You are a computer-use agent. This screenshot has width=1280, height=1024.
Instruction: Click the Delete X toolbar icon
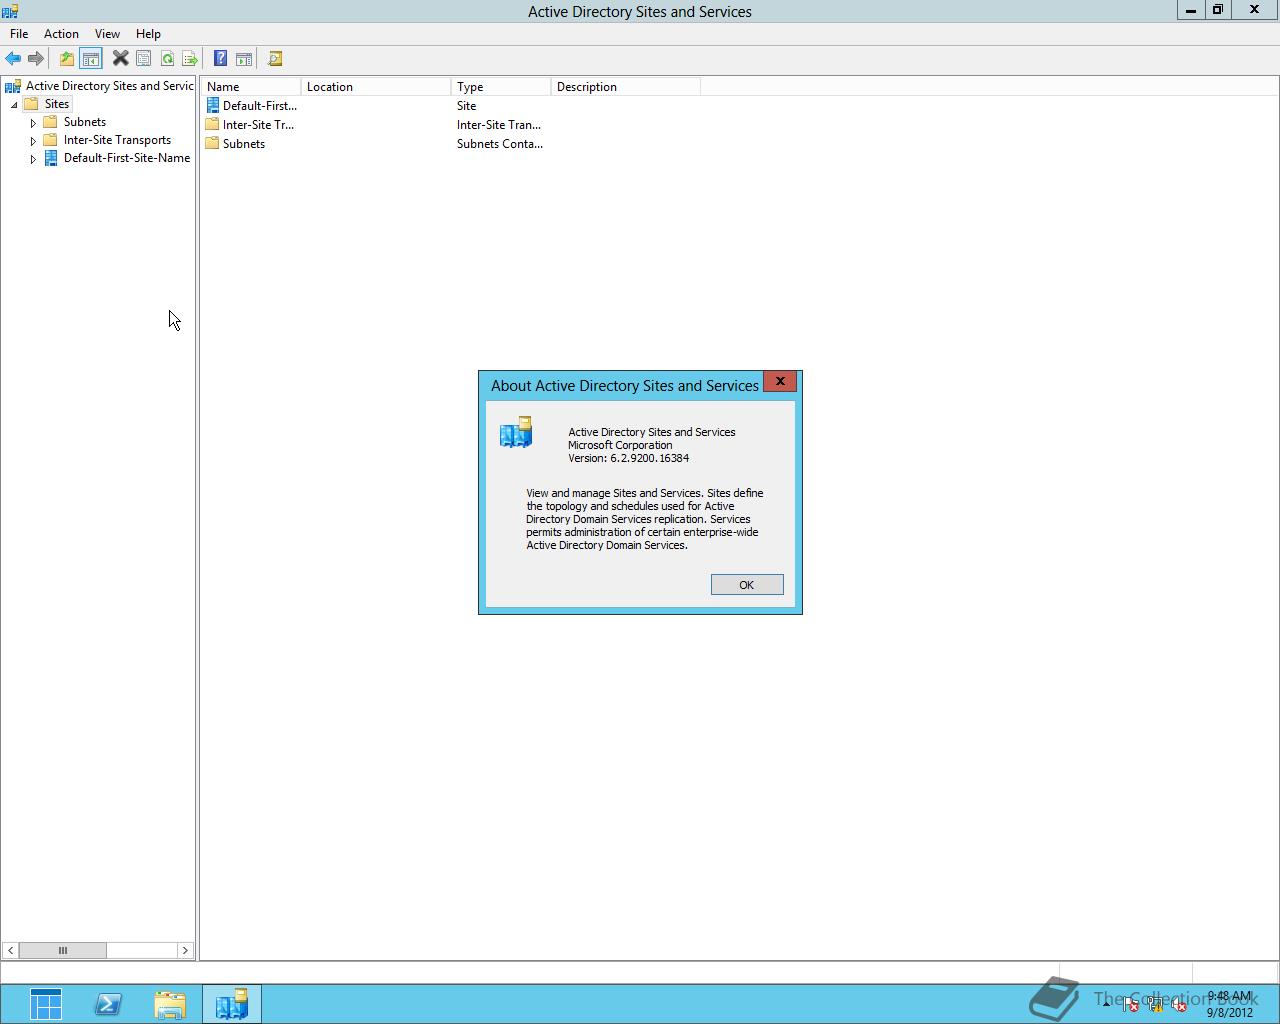point(120,59)
